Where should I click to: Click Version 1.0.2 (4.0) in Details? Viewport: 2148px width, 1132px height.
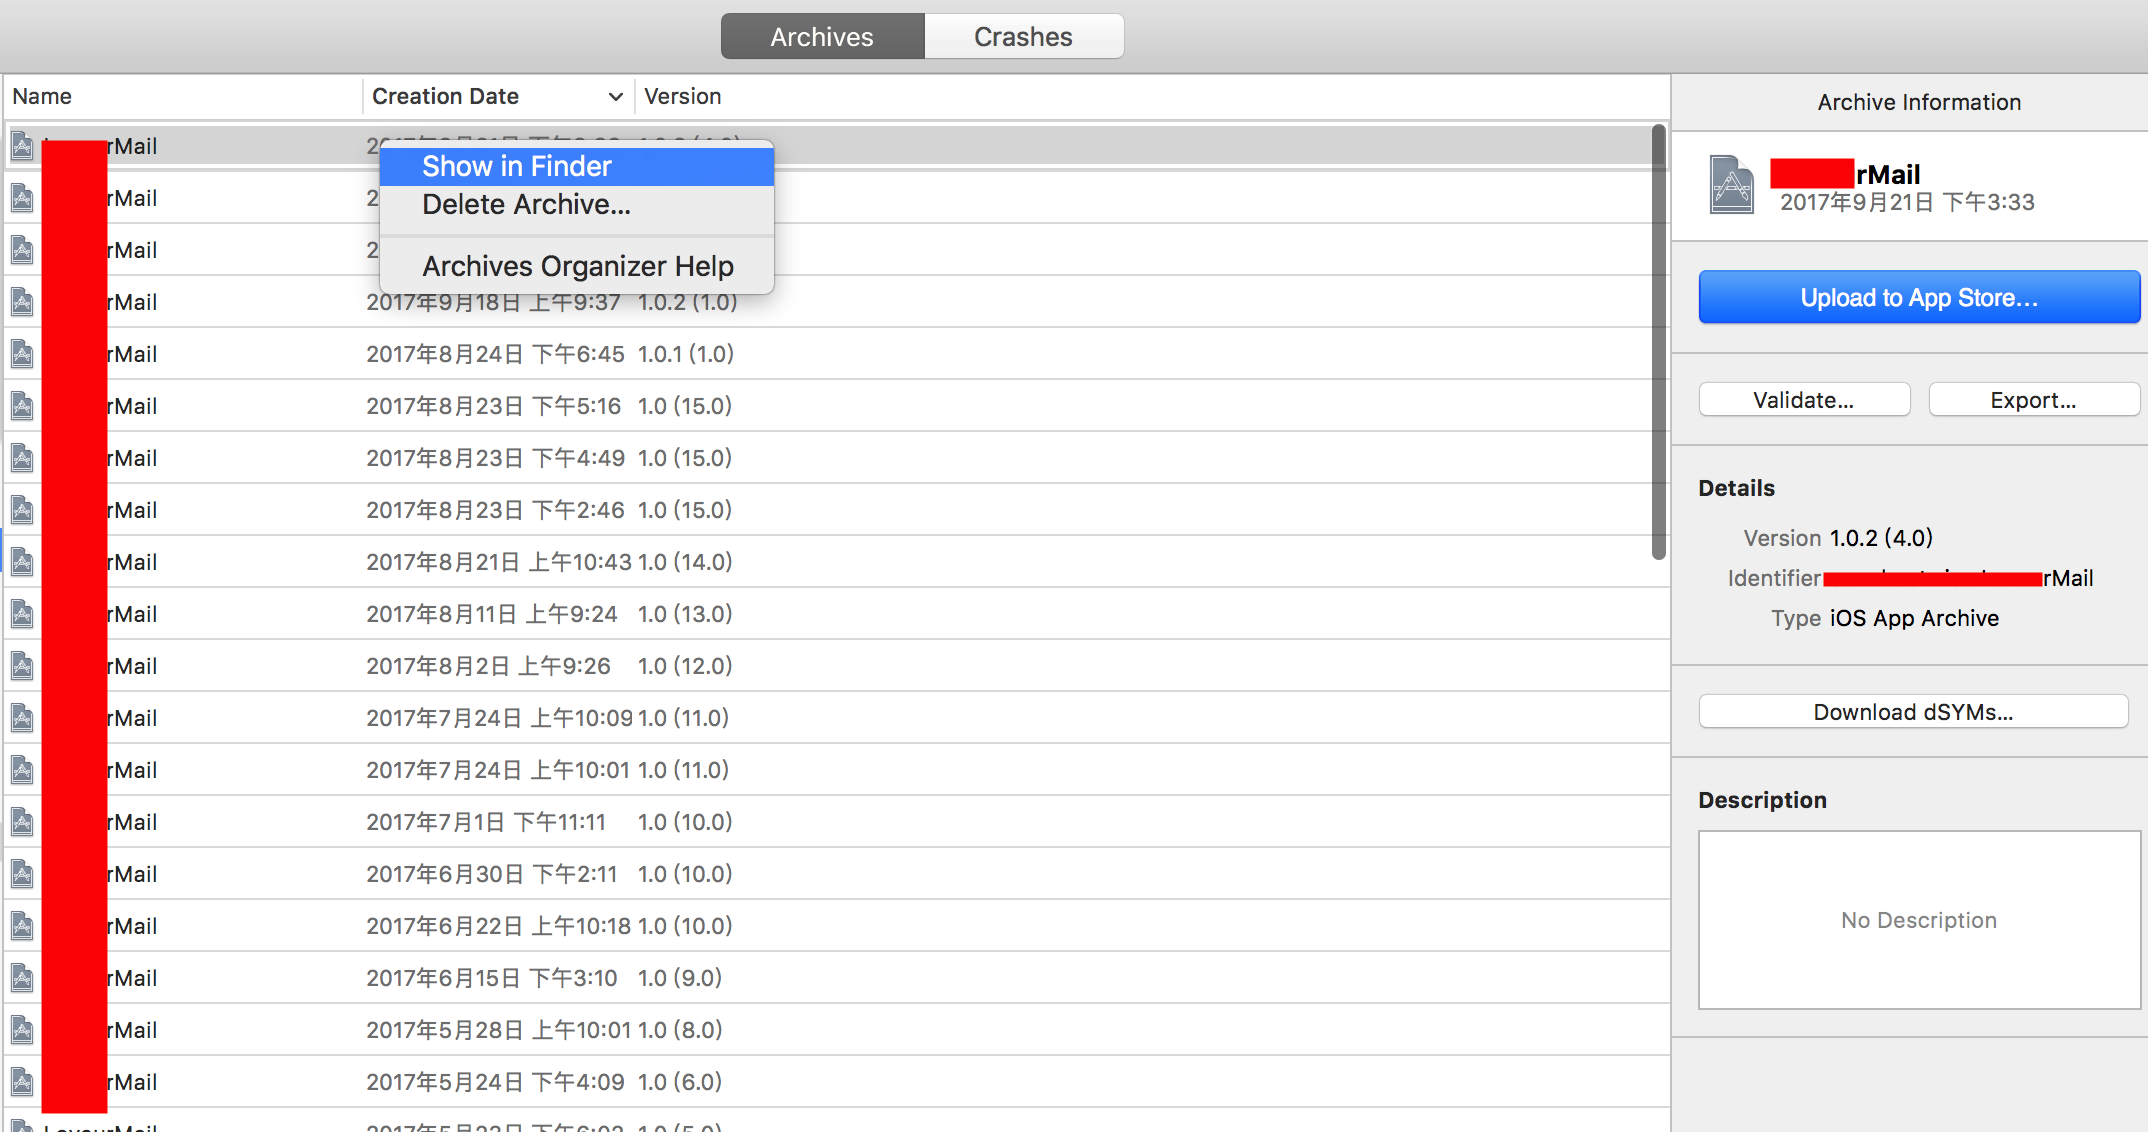(x=1881, y=538)
